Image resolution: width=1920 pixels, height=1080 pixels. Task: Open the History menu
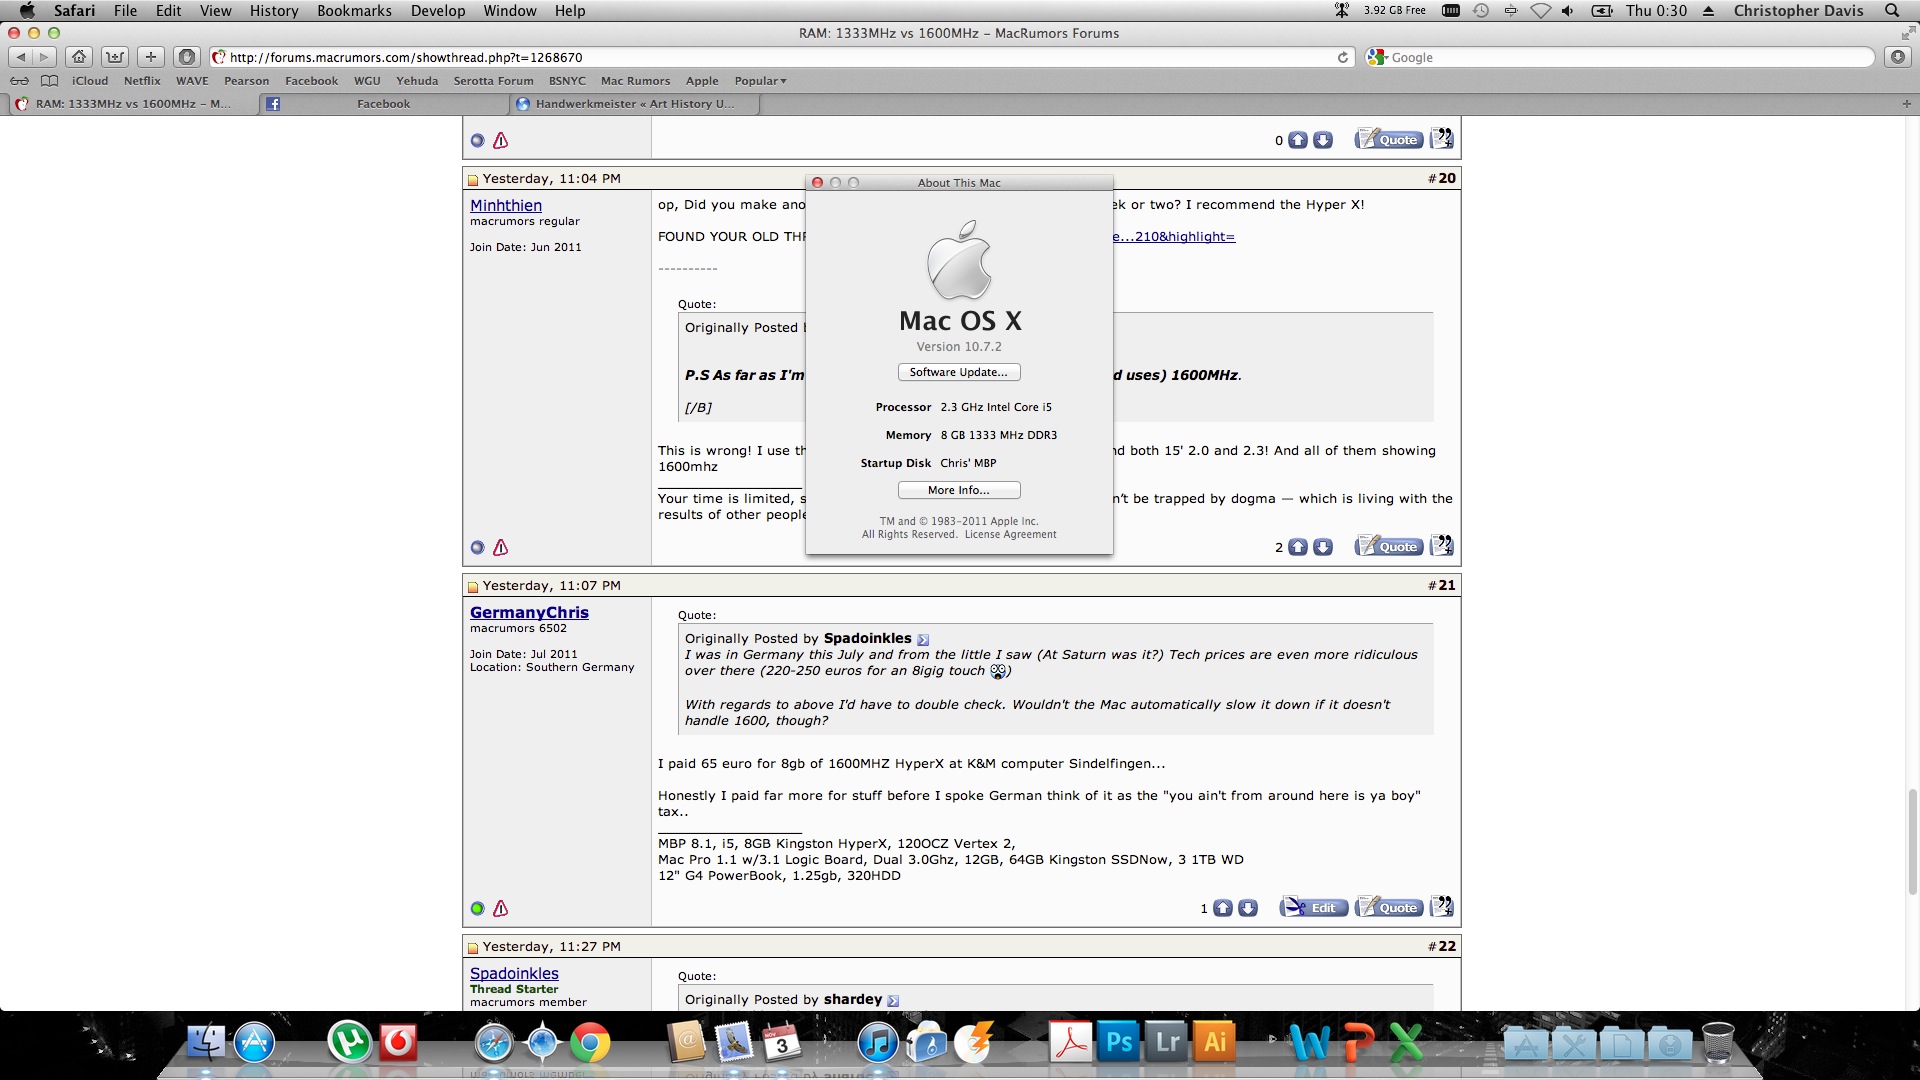click(x=274, y=10)
